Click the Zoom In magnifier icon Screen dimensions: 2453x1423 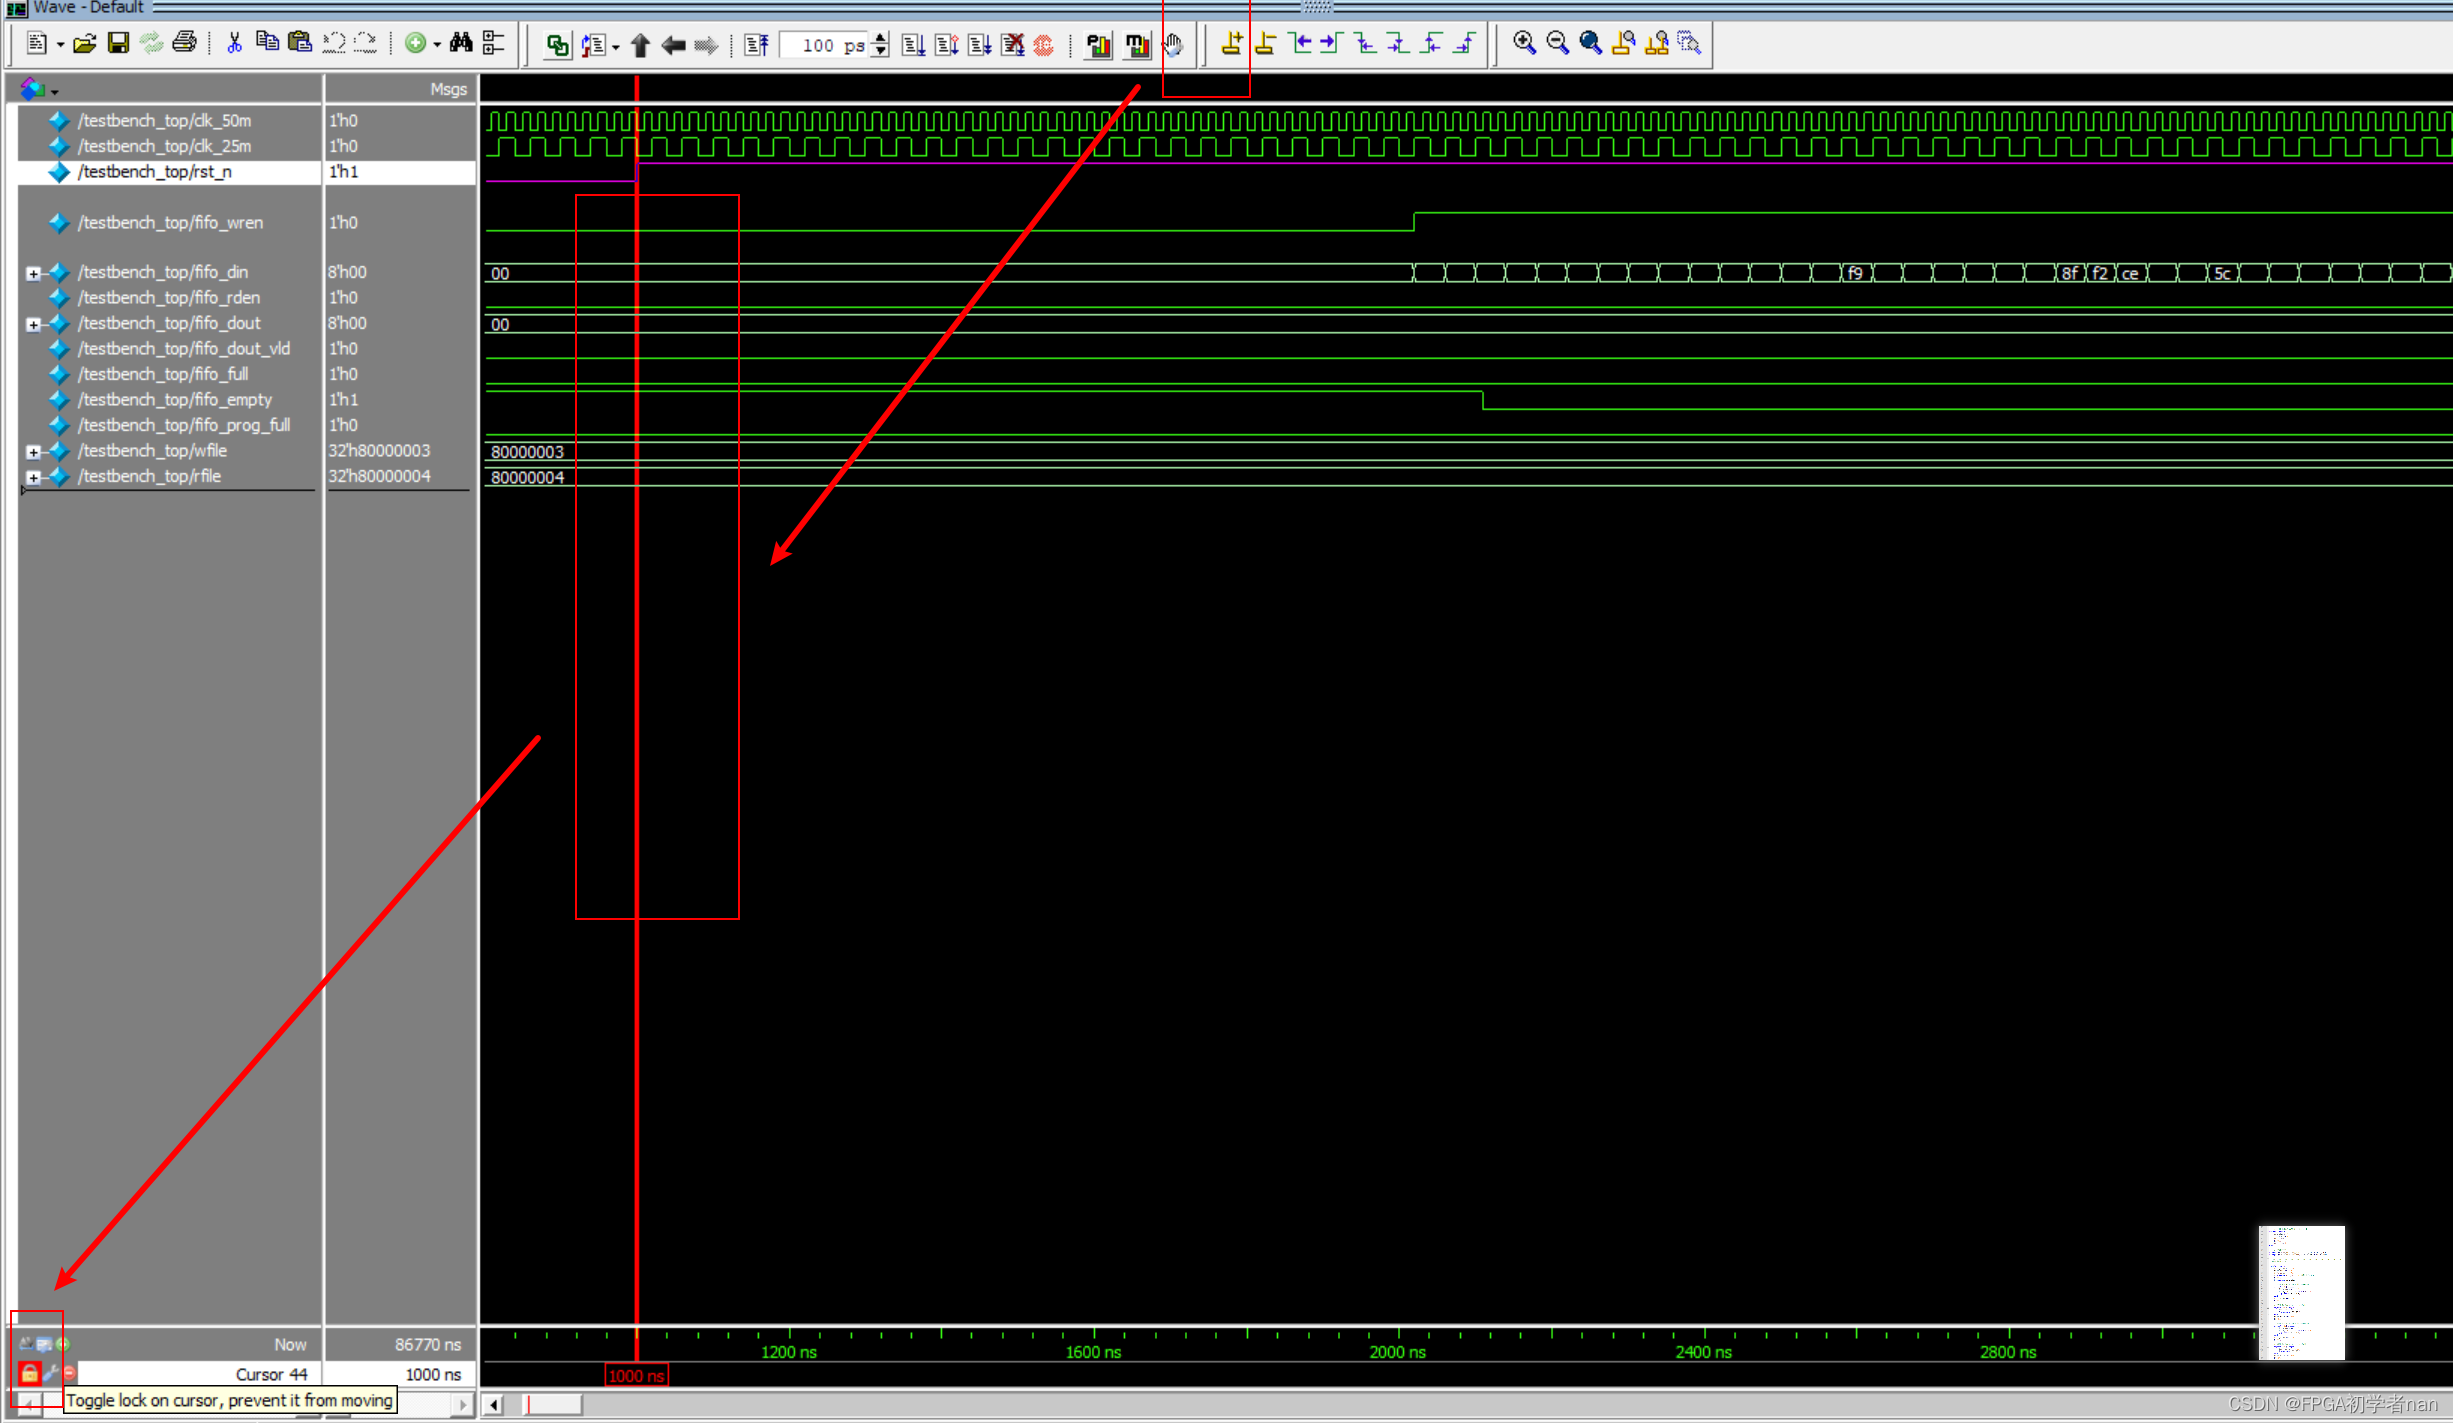pos(1524,43)
